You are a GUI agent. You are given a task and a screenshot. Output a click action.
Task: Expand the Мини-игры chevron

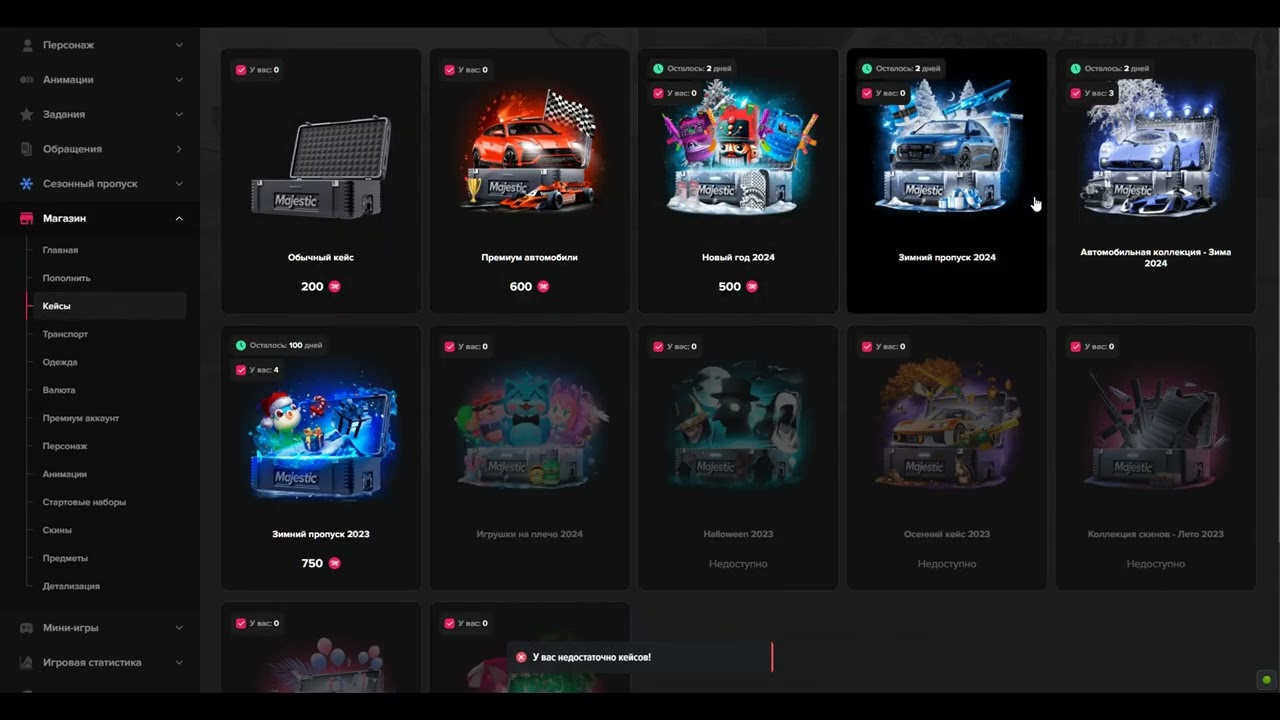(x=179, y=628)
